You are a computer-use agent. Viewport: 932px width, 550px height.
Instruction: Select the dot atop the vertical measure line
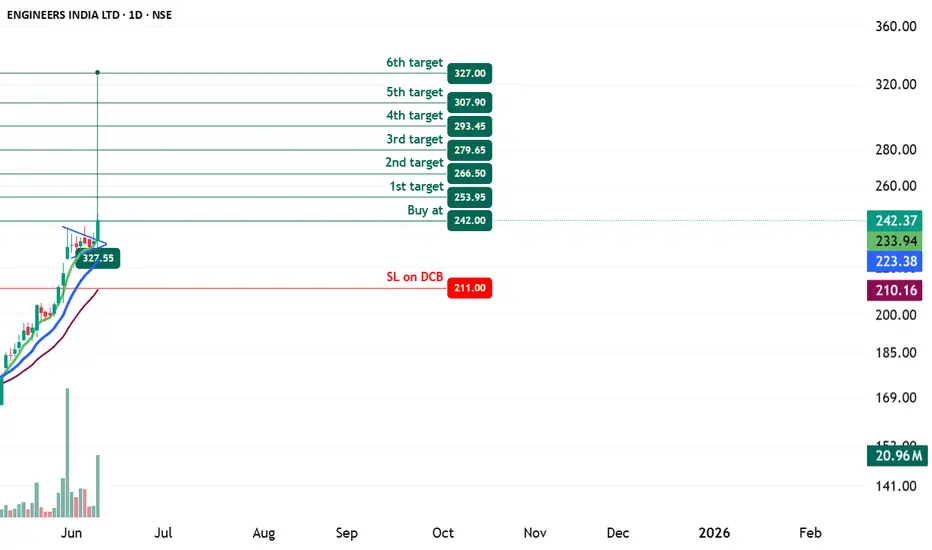pos(97,73)
